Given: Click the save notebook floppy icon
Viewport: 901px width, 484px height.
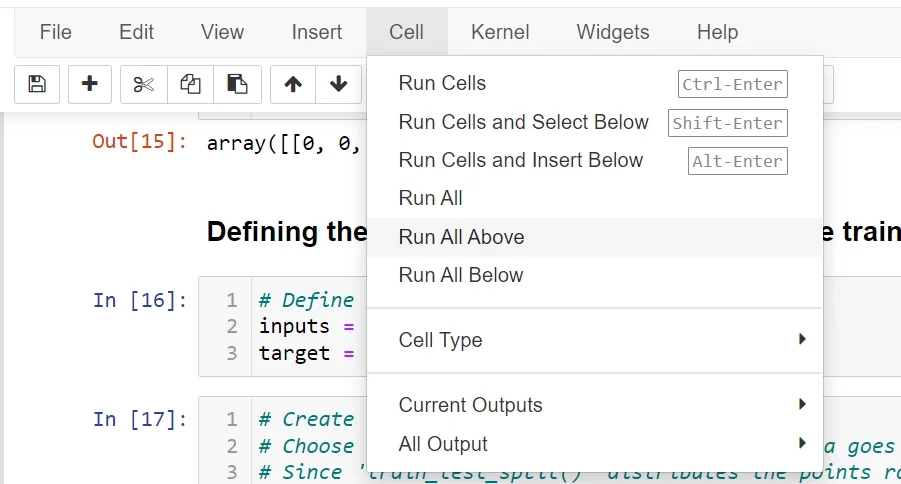Looking at the screenshot, I should coord(37,84).
